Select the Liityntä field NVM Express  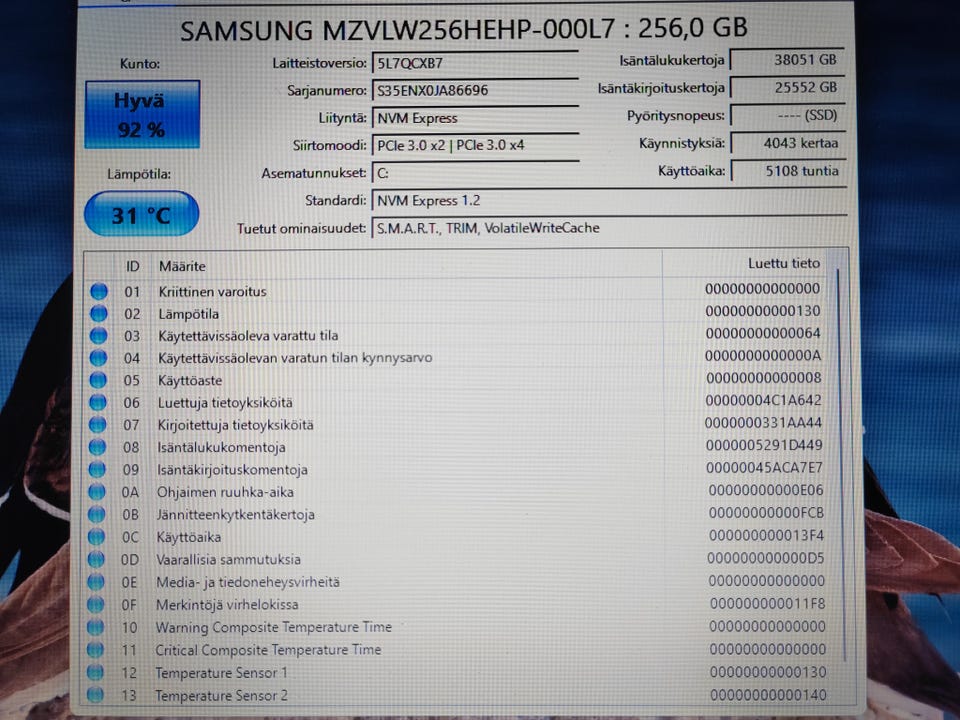pyautogui.click(x=475, y=118)
